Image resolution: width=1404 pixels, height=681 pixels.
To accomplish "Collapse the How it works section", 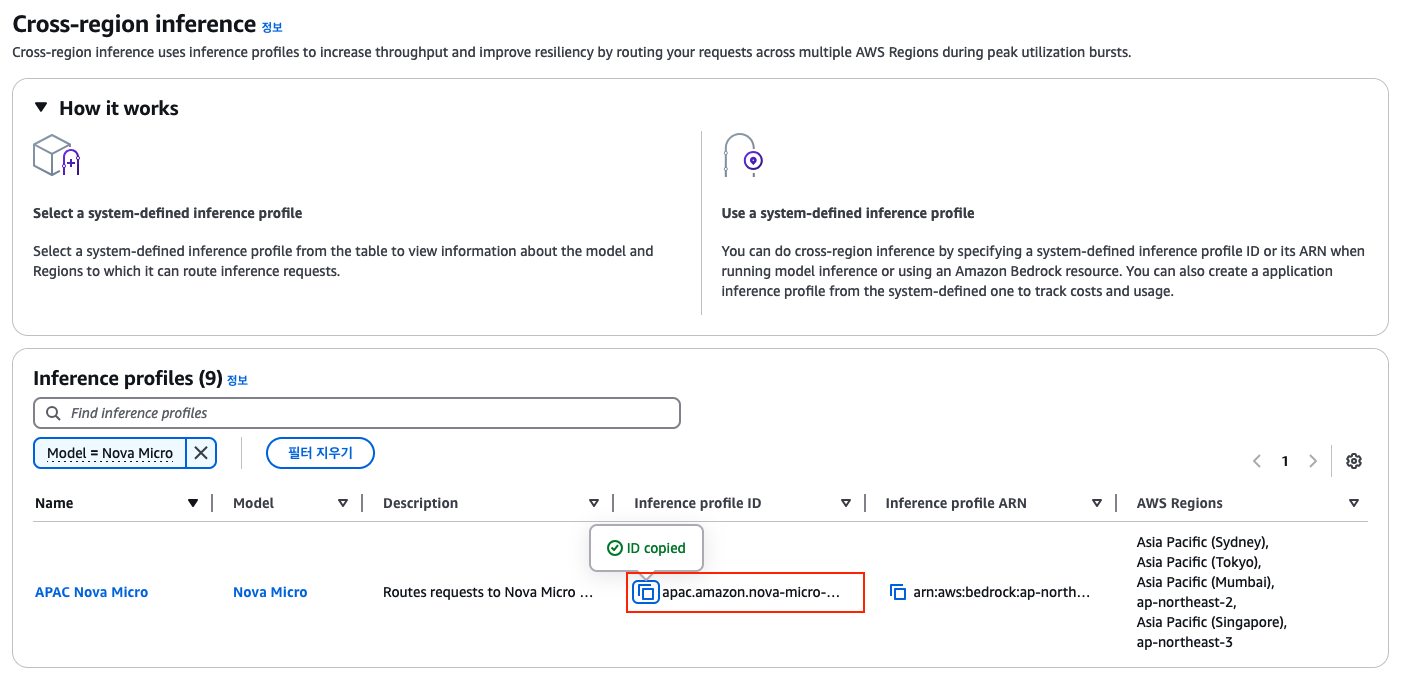I will point(40,107).
